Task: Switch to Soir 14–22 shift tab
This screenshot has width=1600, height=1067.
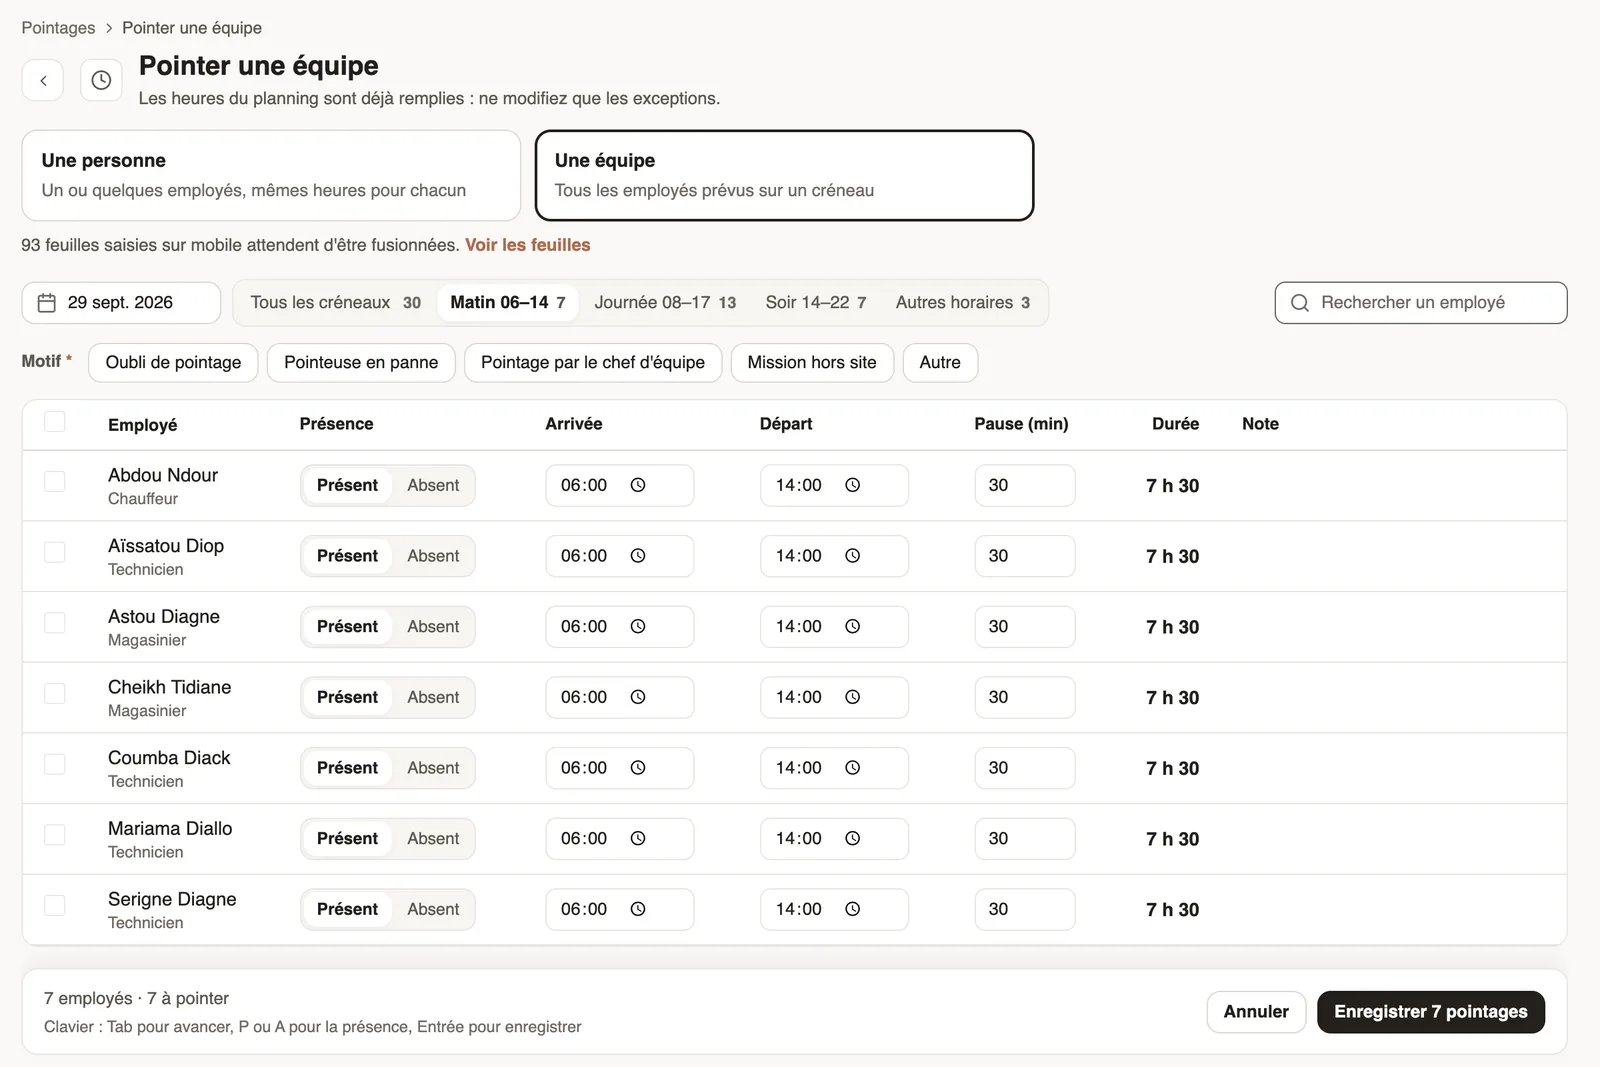Action: (816, 303)
